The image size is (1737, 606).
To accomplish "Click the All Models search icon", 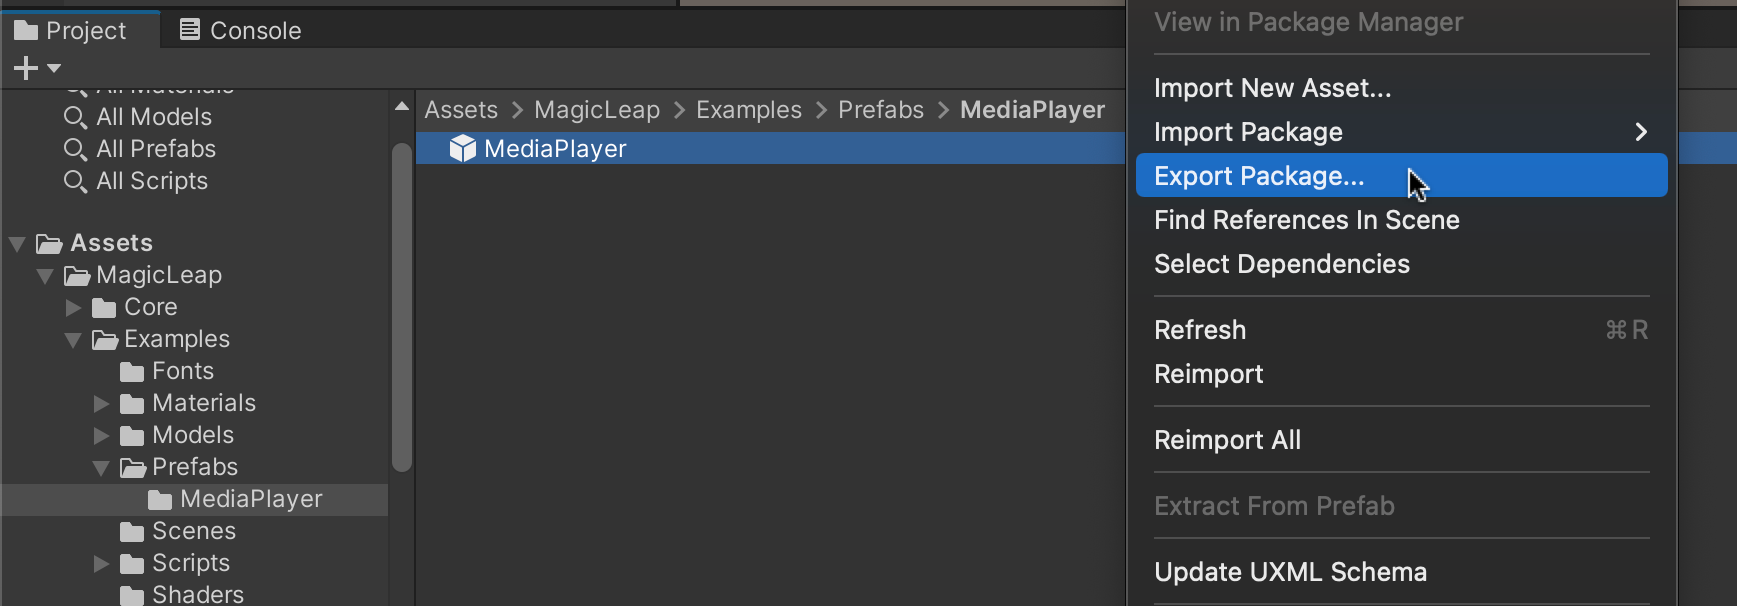I will pos(75,118).
